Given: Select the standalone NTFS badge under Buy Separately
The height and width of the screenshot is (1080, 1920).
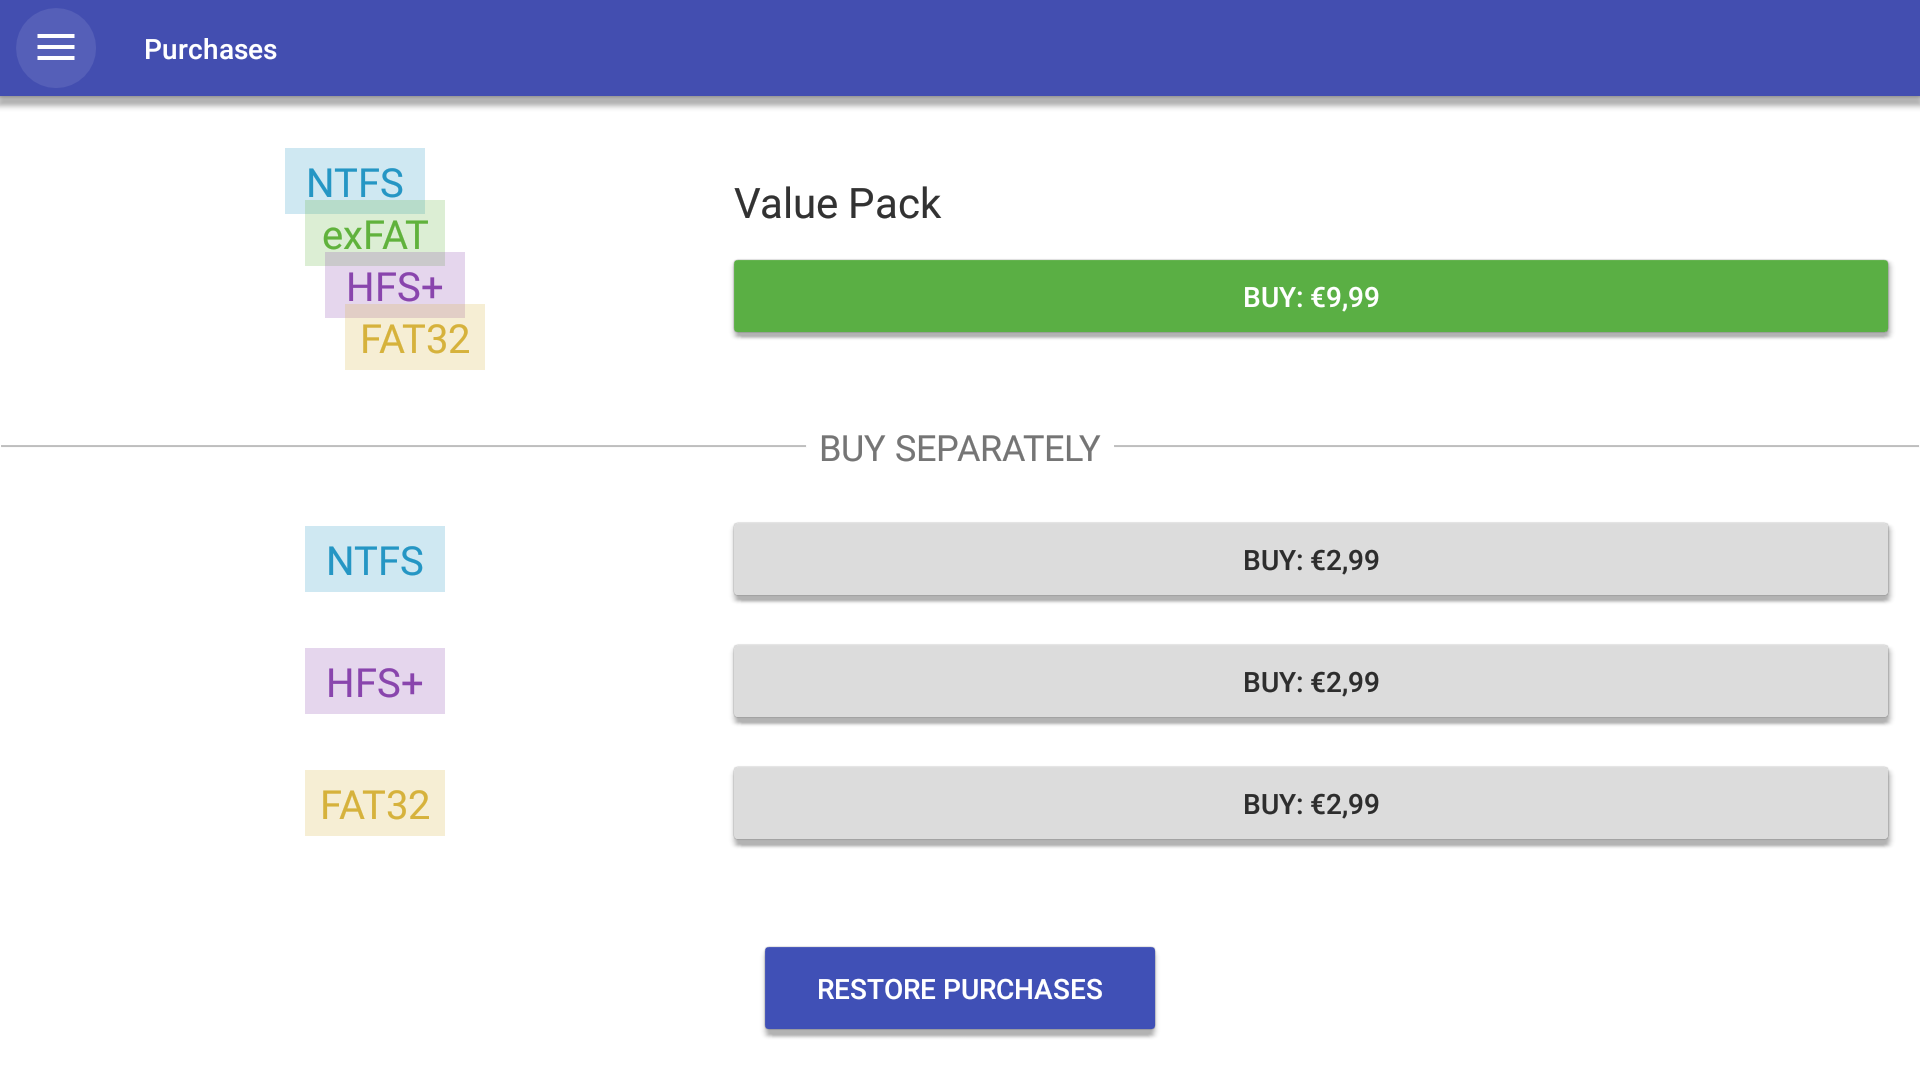Looking at the screenshot, I should [x=375, y=560].
